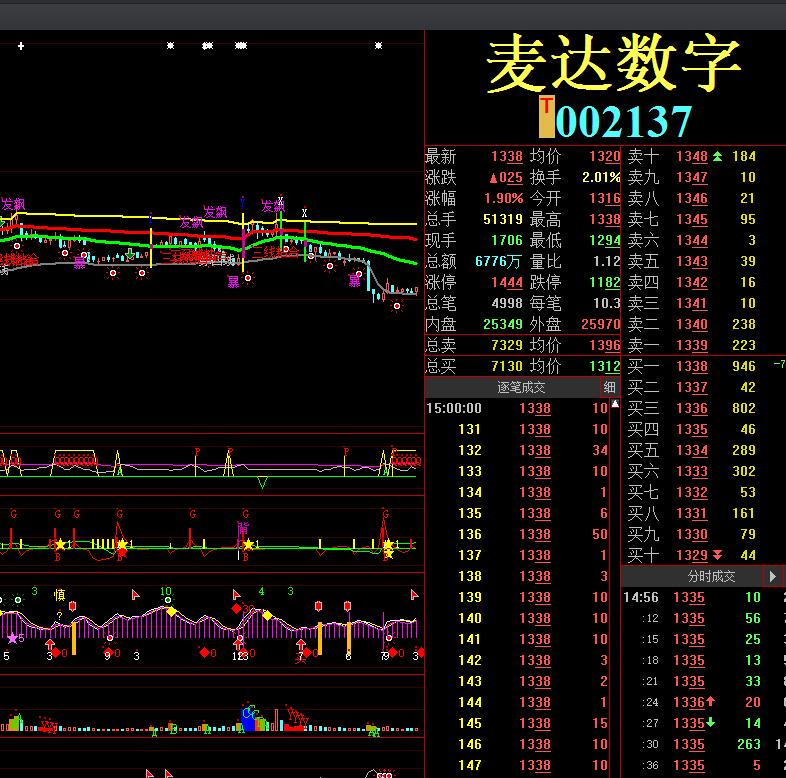The width and height of the screenshot is (786, 778).
Task: Select the 换手 2.01% value
Action: pos(601,177)
